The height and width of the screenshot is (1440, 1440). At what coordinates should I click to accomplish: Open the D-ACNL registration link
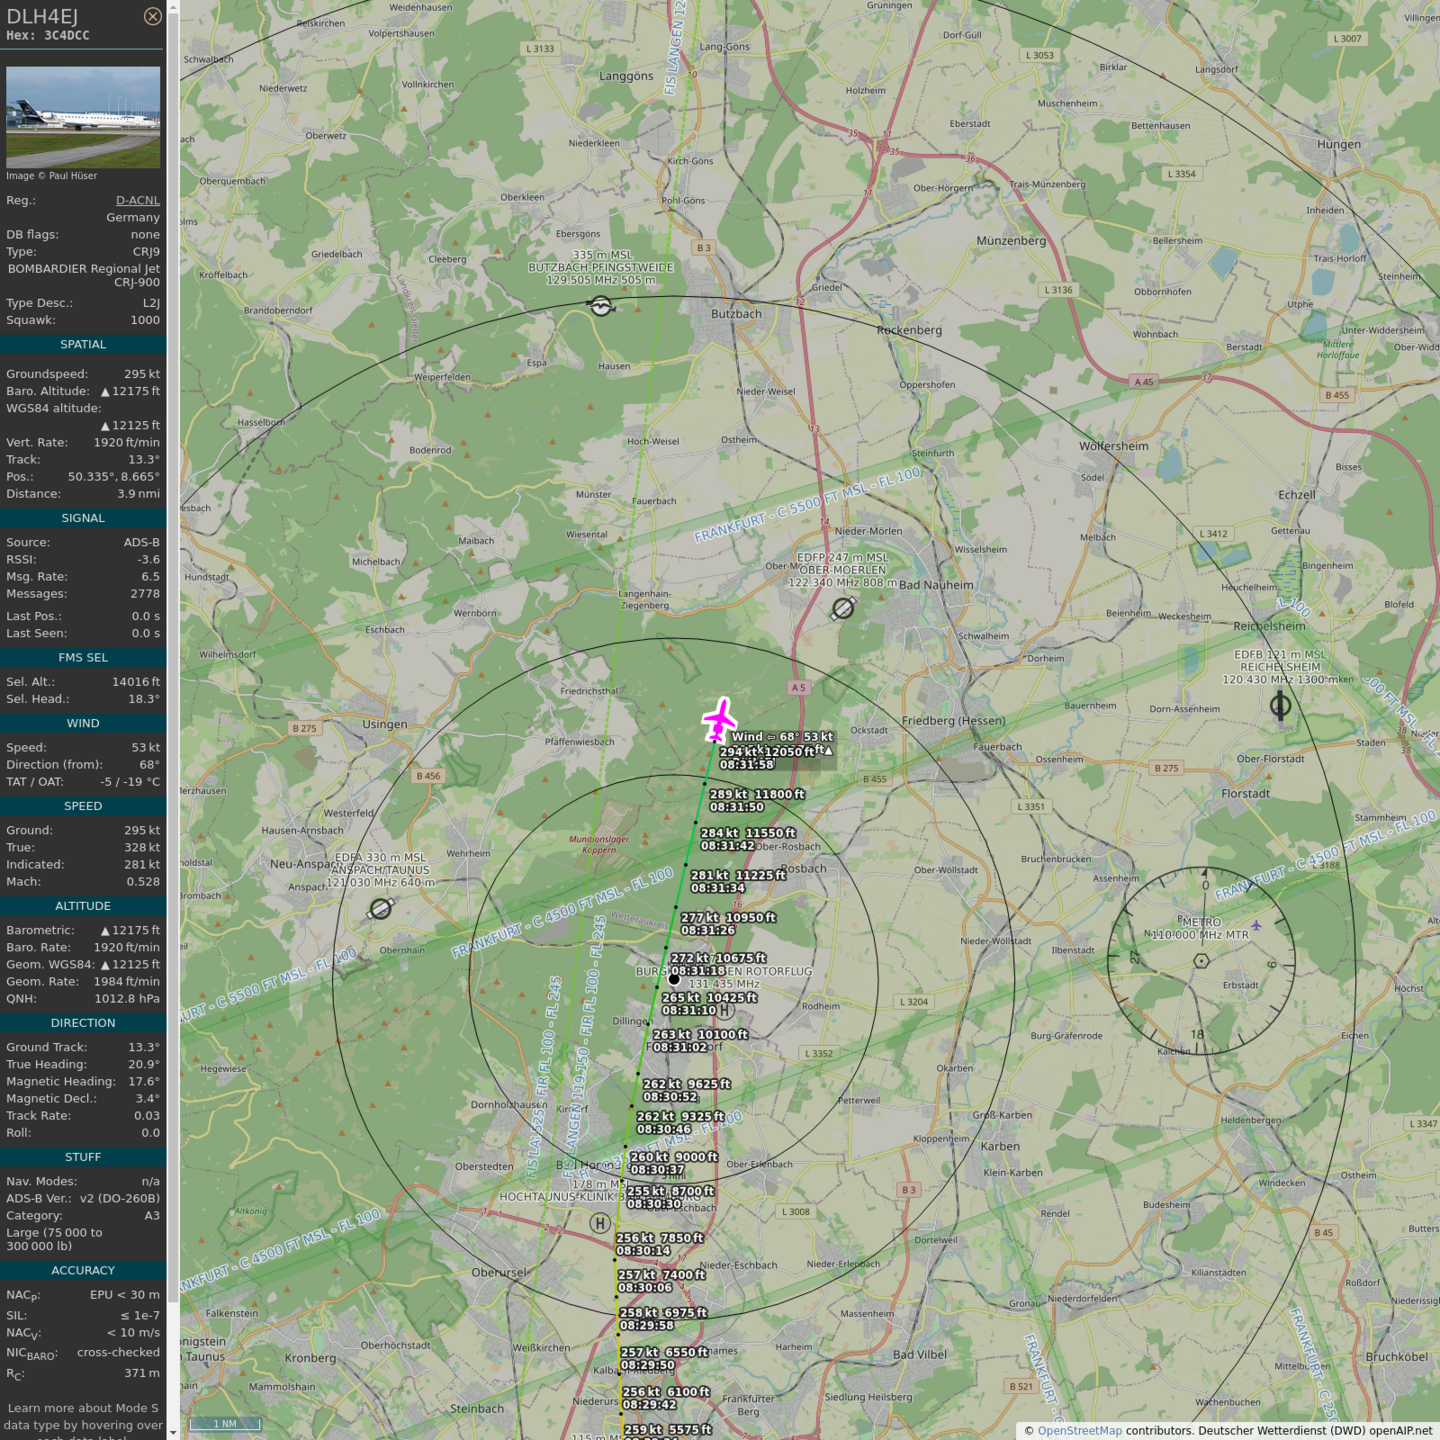137,200
